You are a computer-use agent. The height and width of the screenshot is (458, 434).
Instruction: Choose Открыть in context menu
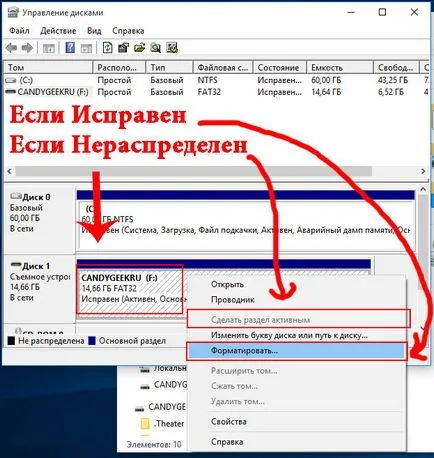[227, 284]
